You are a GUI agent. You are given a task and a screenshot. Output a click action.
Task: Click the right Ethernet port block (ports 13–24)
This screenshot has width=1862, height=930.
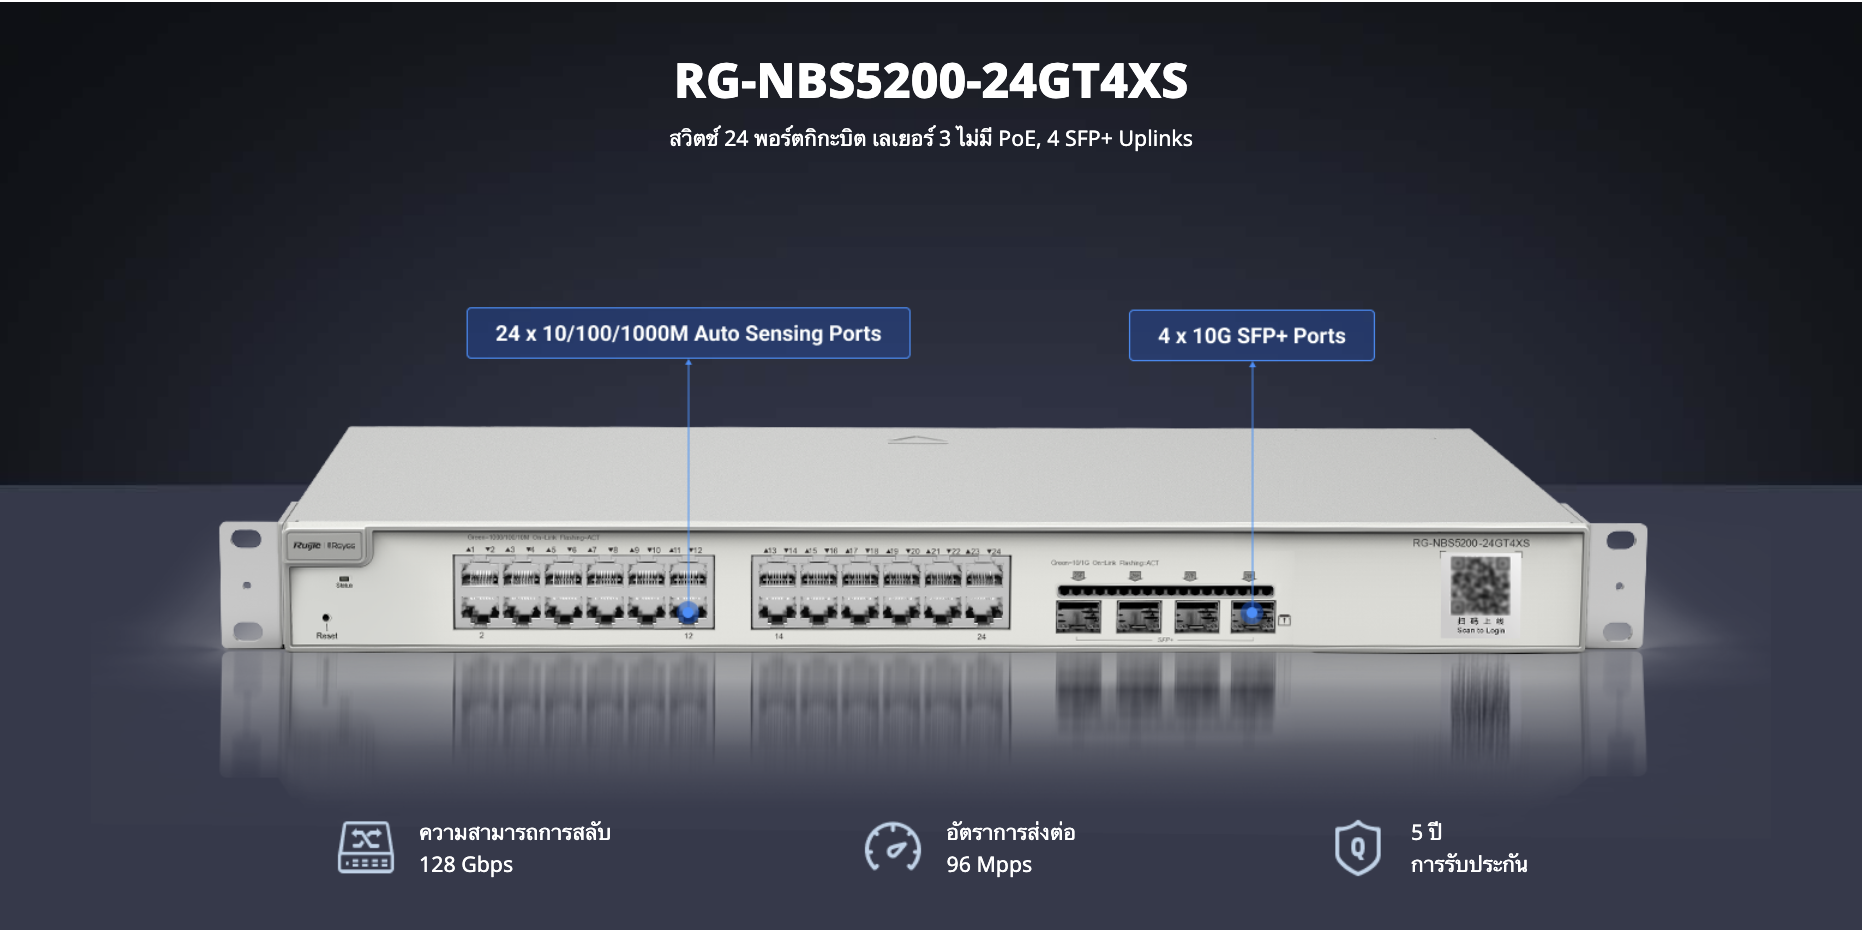(x=880, y=593)
